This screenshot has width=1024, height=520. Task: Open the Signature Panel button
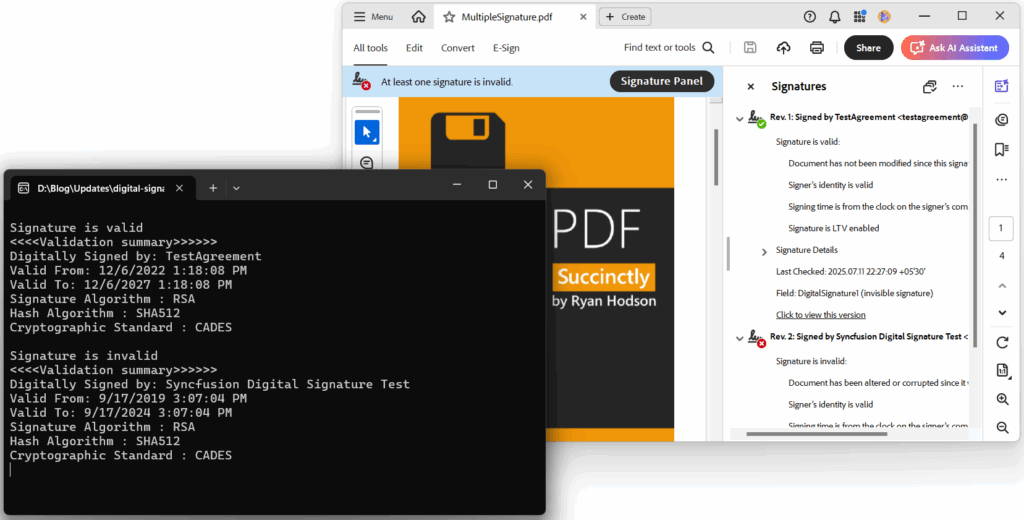click(662, 81)
